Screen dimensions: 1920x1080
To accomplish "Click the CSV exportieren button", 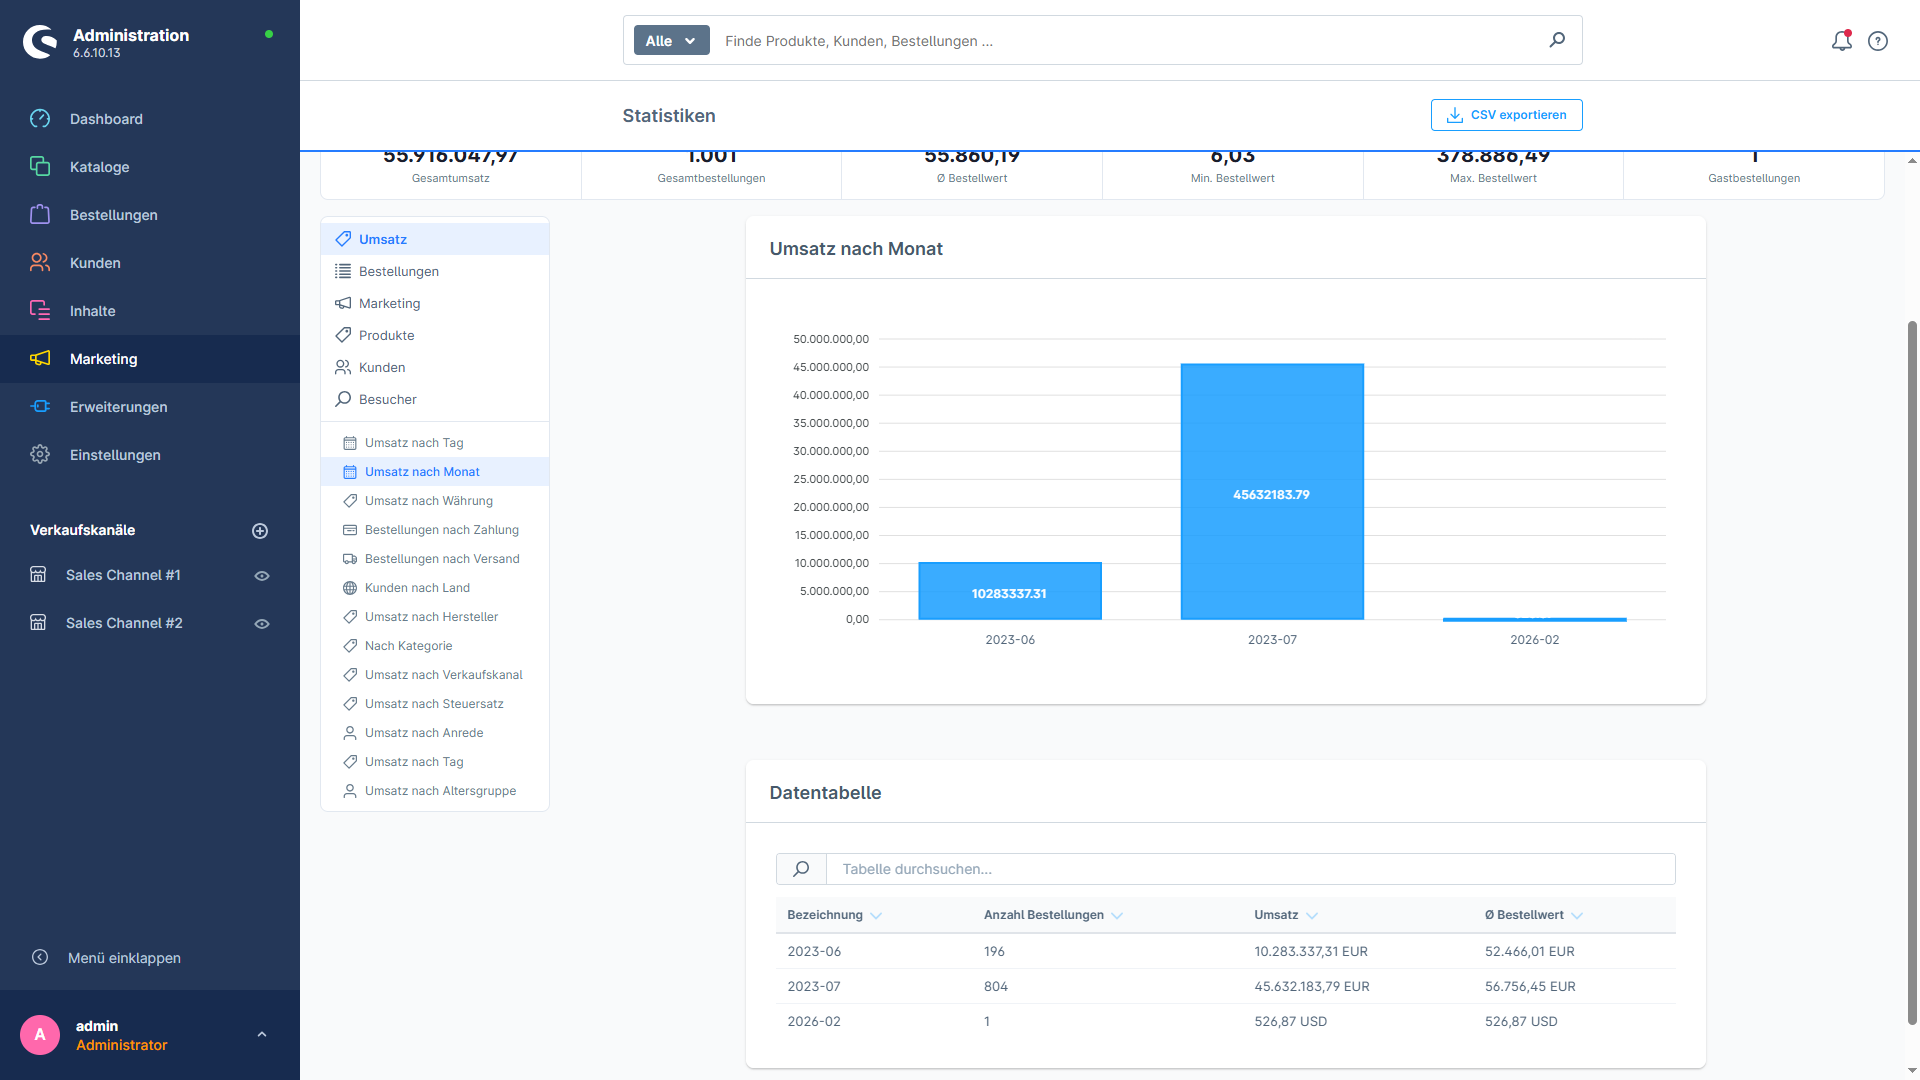I will point(1506,115).
